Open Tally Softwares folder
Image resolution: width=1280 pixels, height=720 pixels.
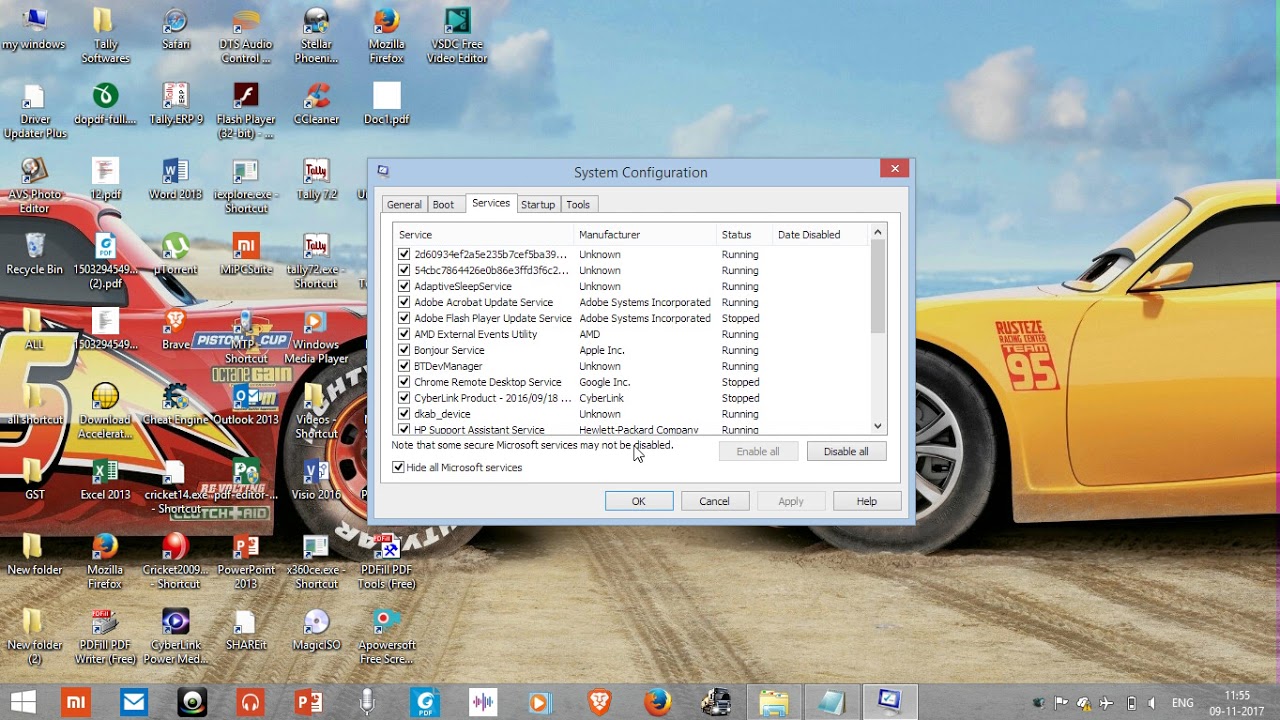105,34
